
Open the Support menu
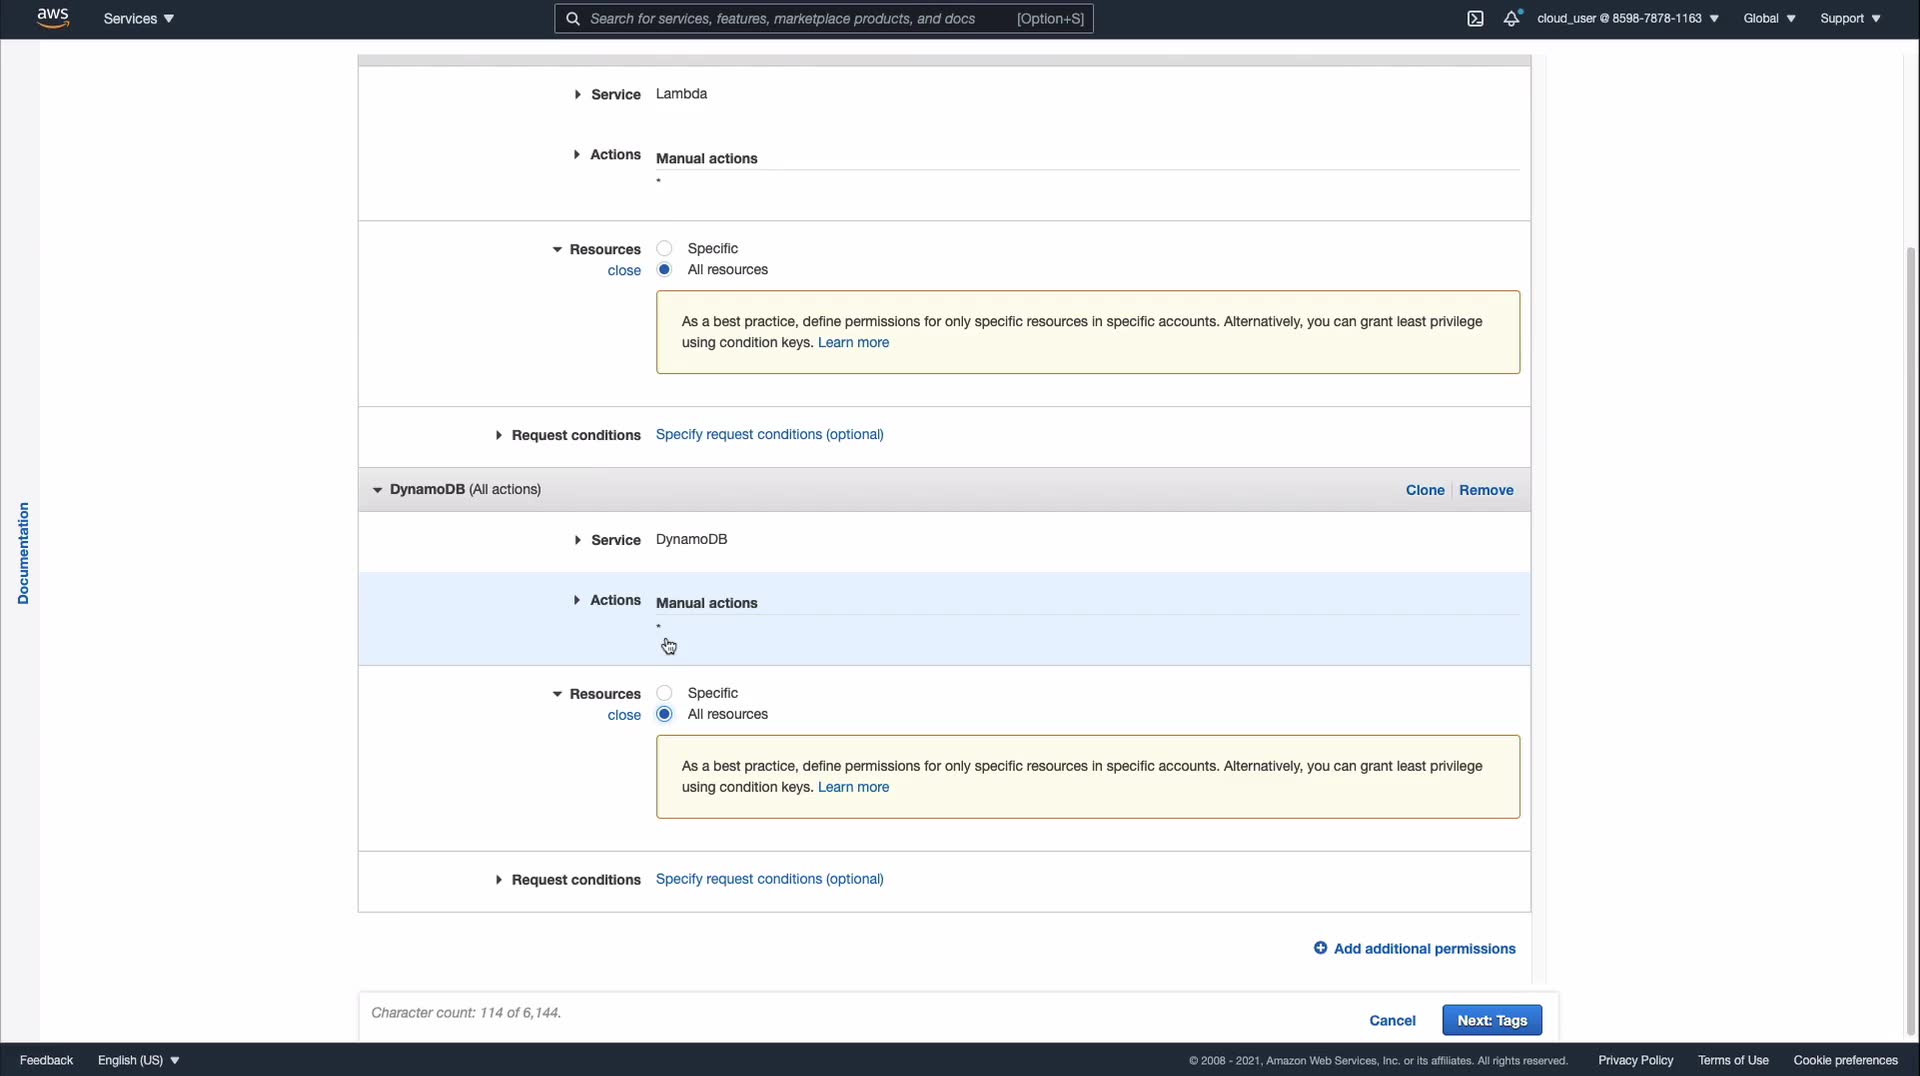click(x=1849, y=19)
